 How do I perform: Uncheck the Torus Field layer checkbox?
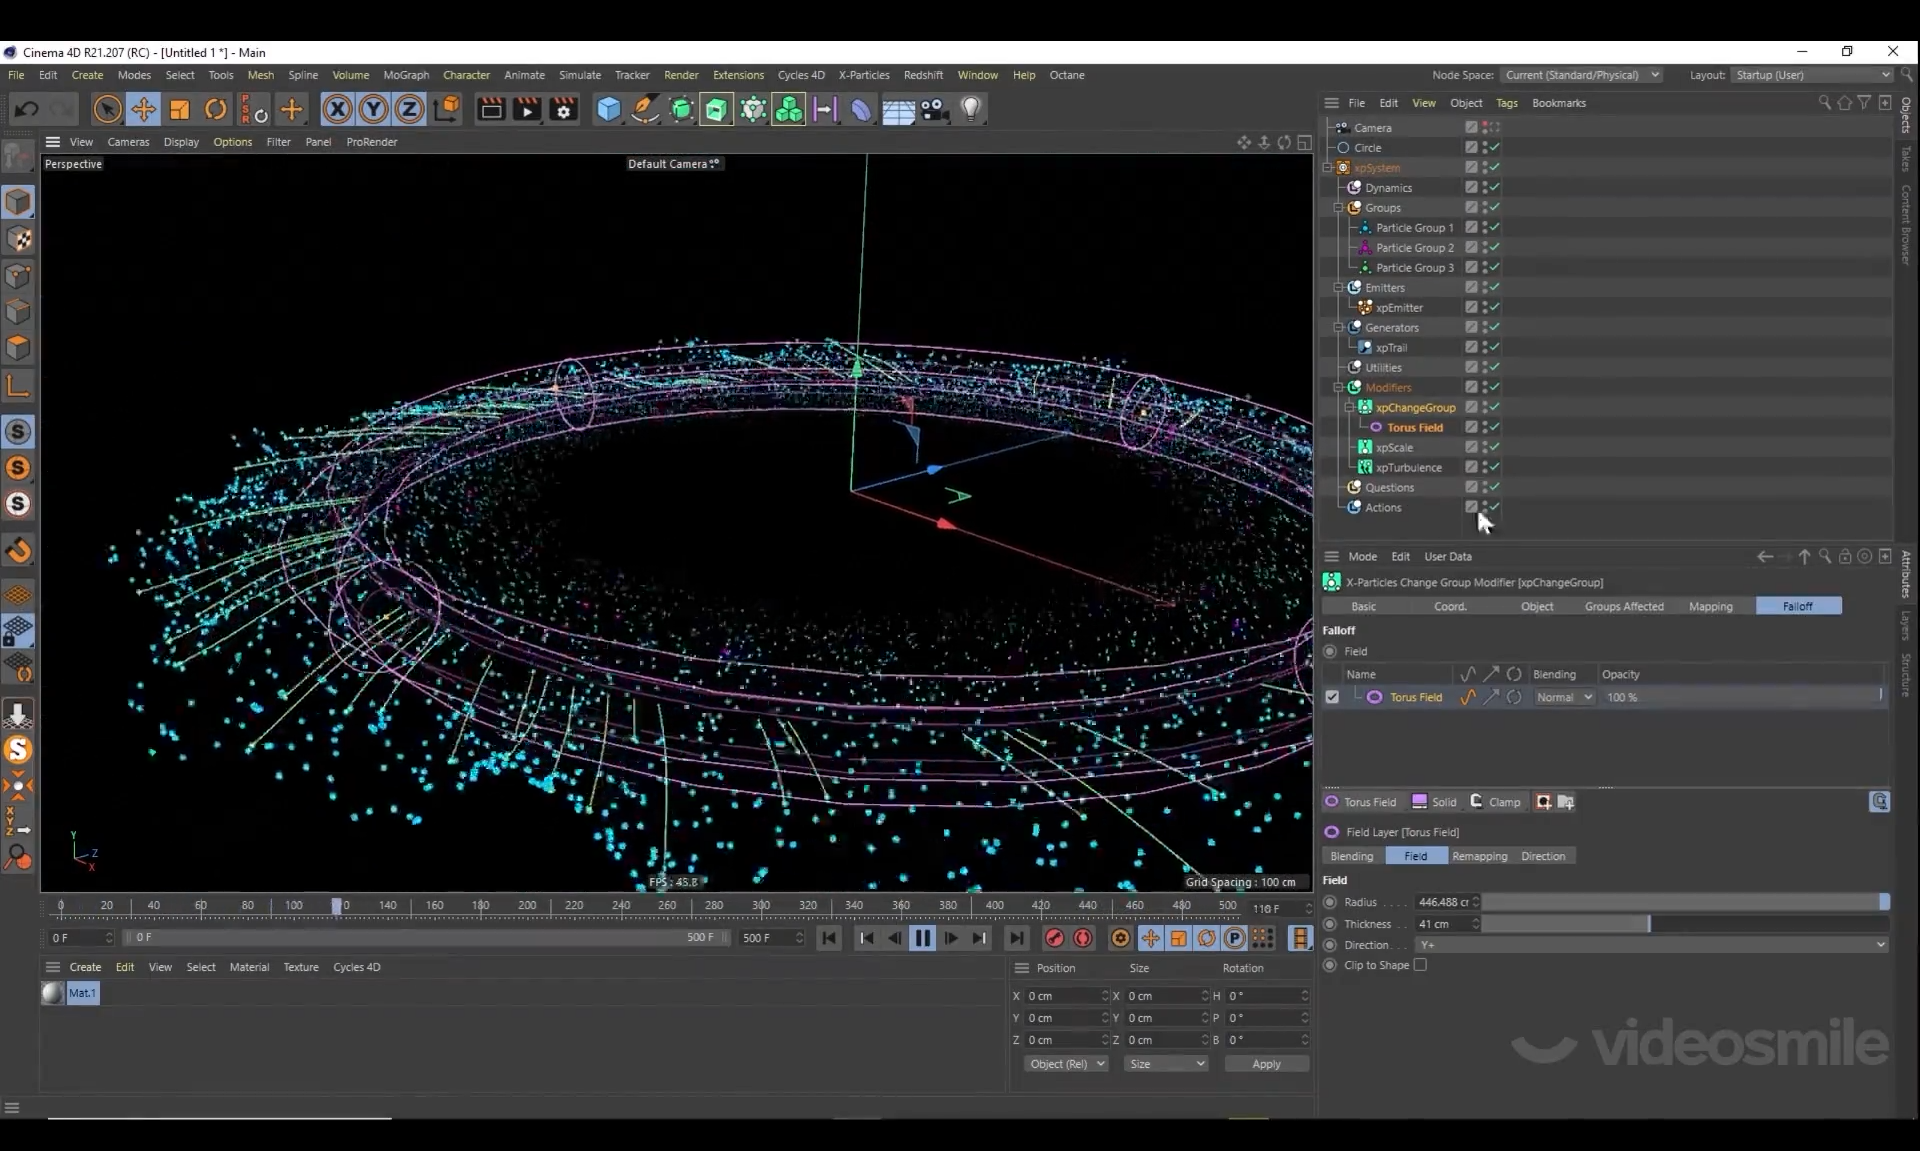point(1332,697)
